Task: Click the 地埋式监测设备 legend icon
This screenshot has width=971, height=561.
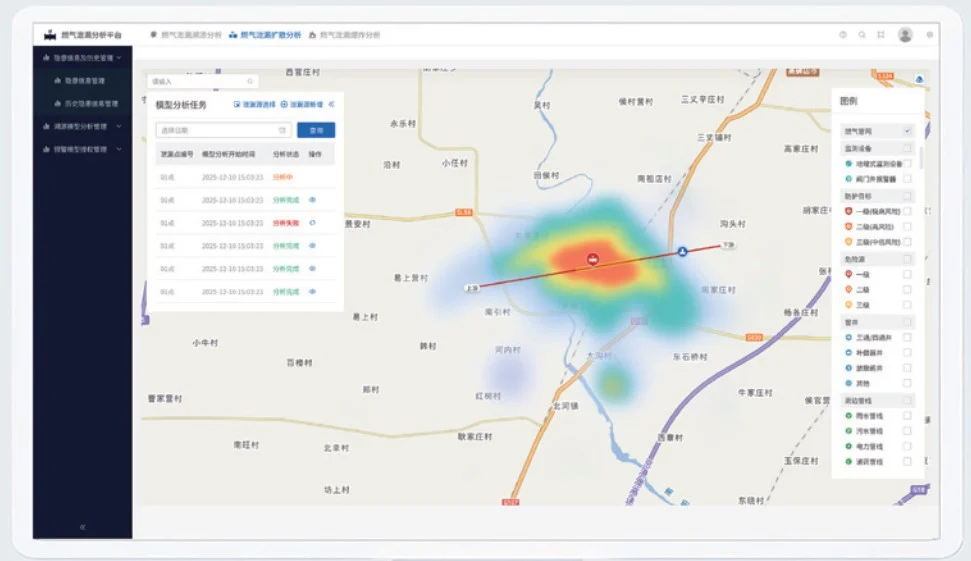Action: click(848, 163)
